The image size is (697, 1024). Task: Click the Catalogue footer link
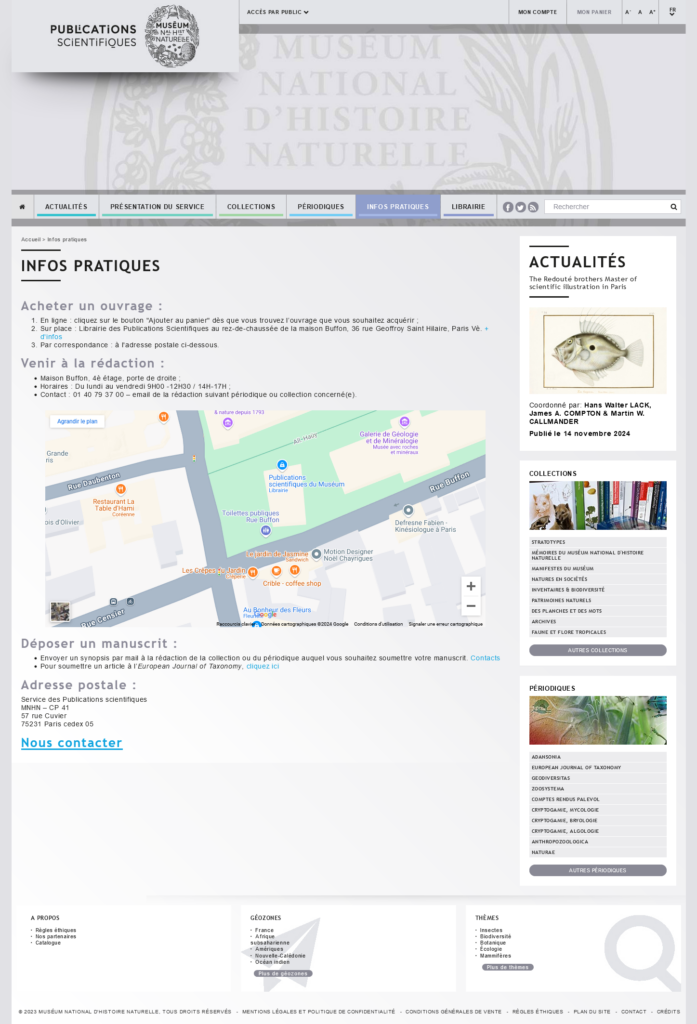pyautogui.click(x=48, y=943)
